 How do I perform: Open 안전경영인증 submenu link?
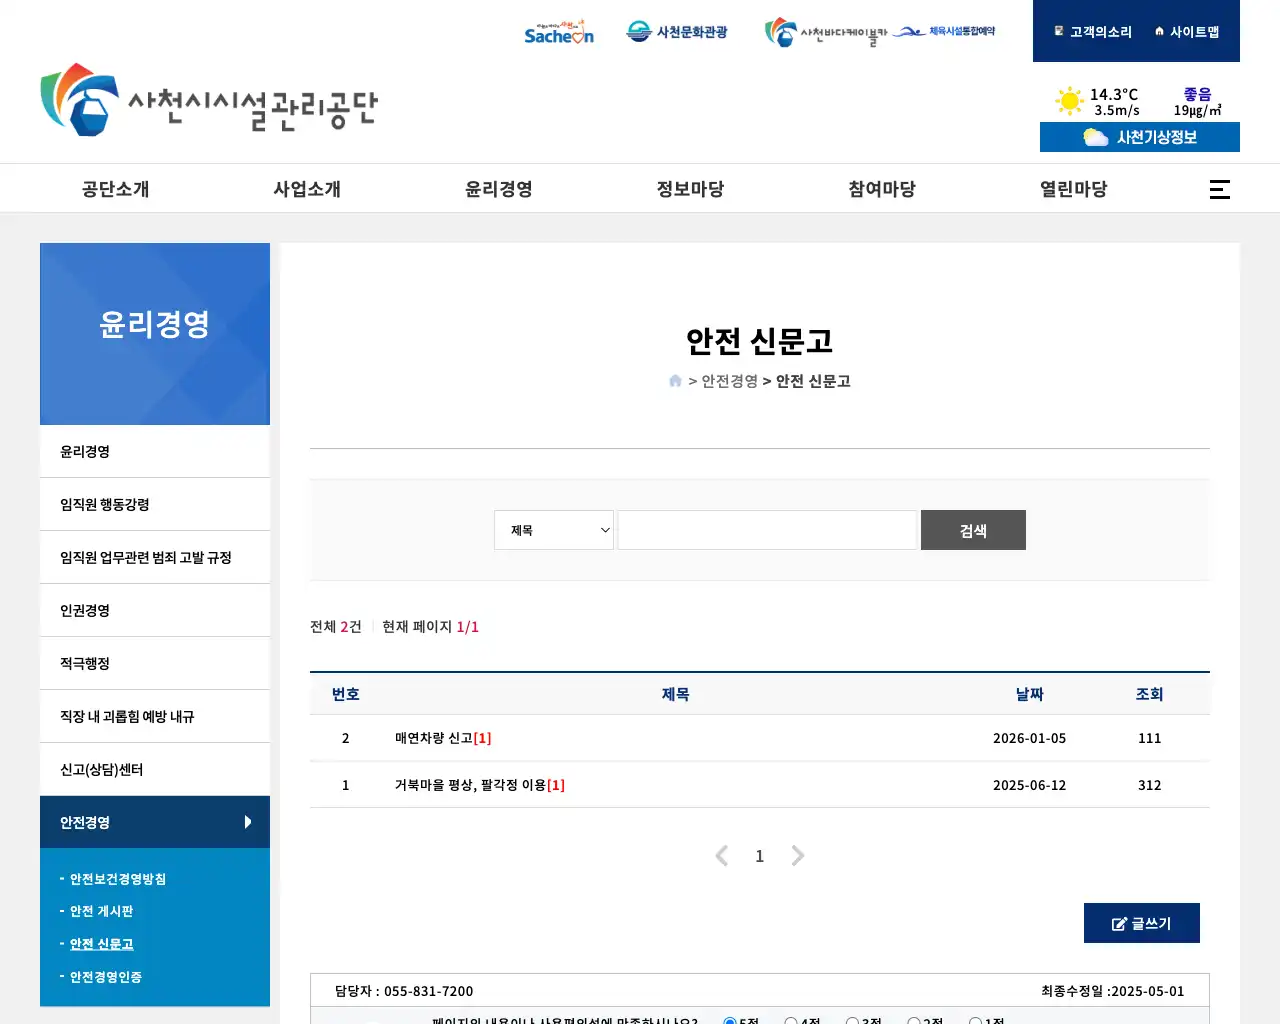click(x=105, y=977)
